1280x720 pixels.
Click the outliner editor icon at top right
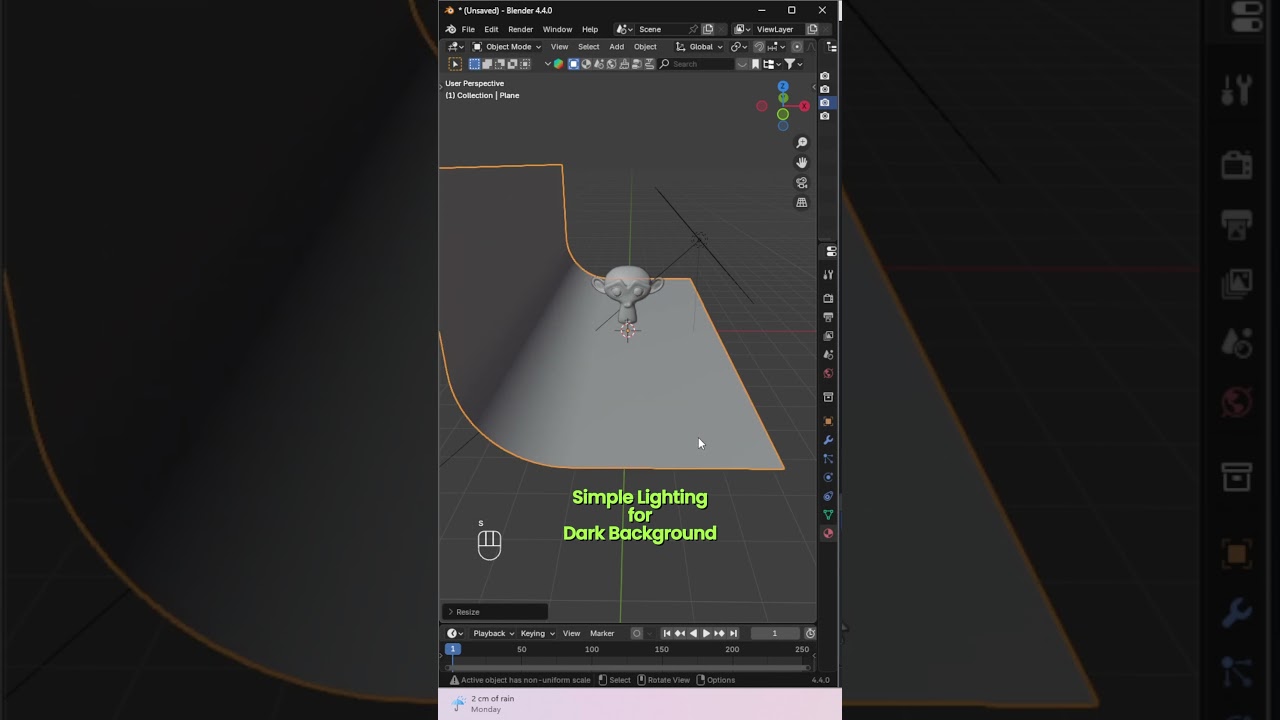pos(831,47)
